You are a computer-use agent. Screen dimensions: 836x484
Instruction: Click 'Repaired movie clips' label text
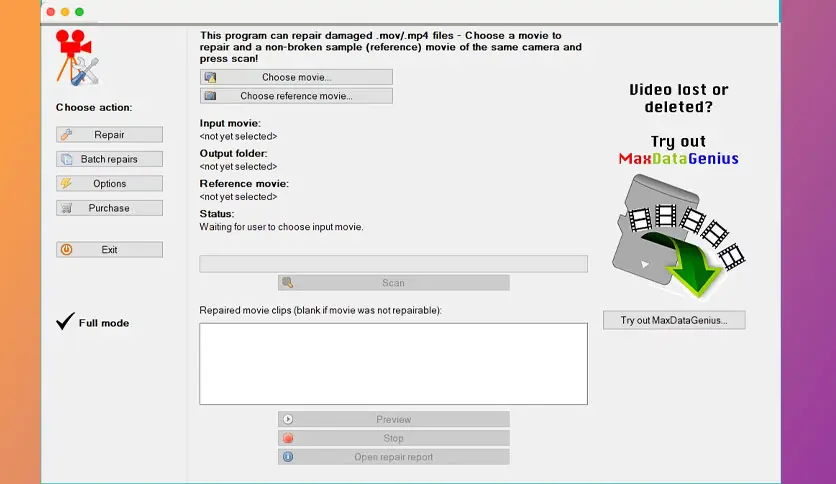pyautogui.click(x=320, y=310)
